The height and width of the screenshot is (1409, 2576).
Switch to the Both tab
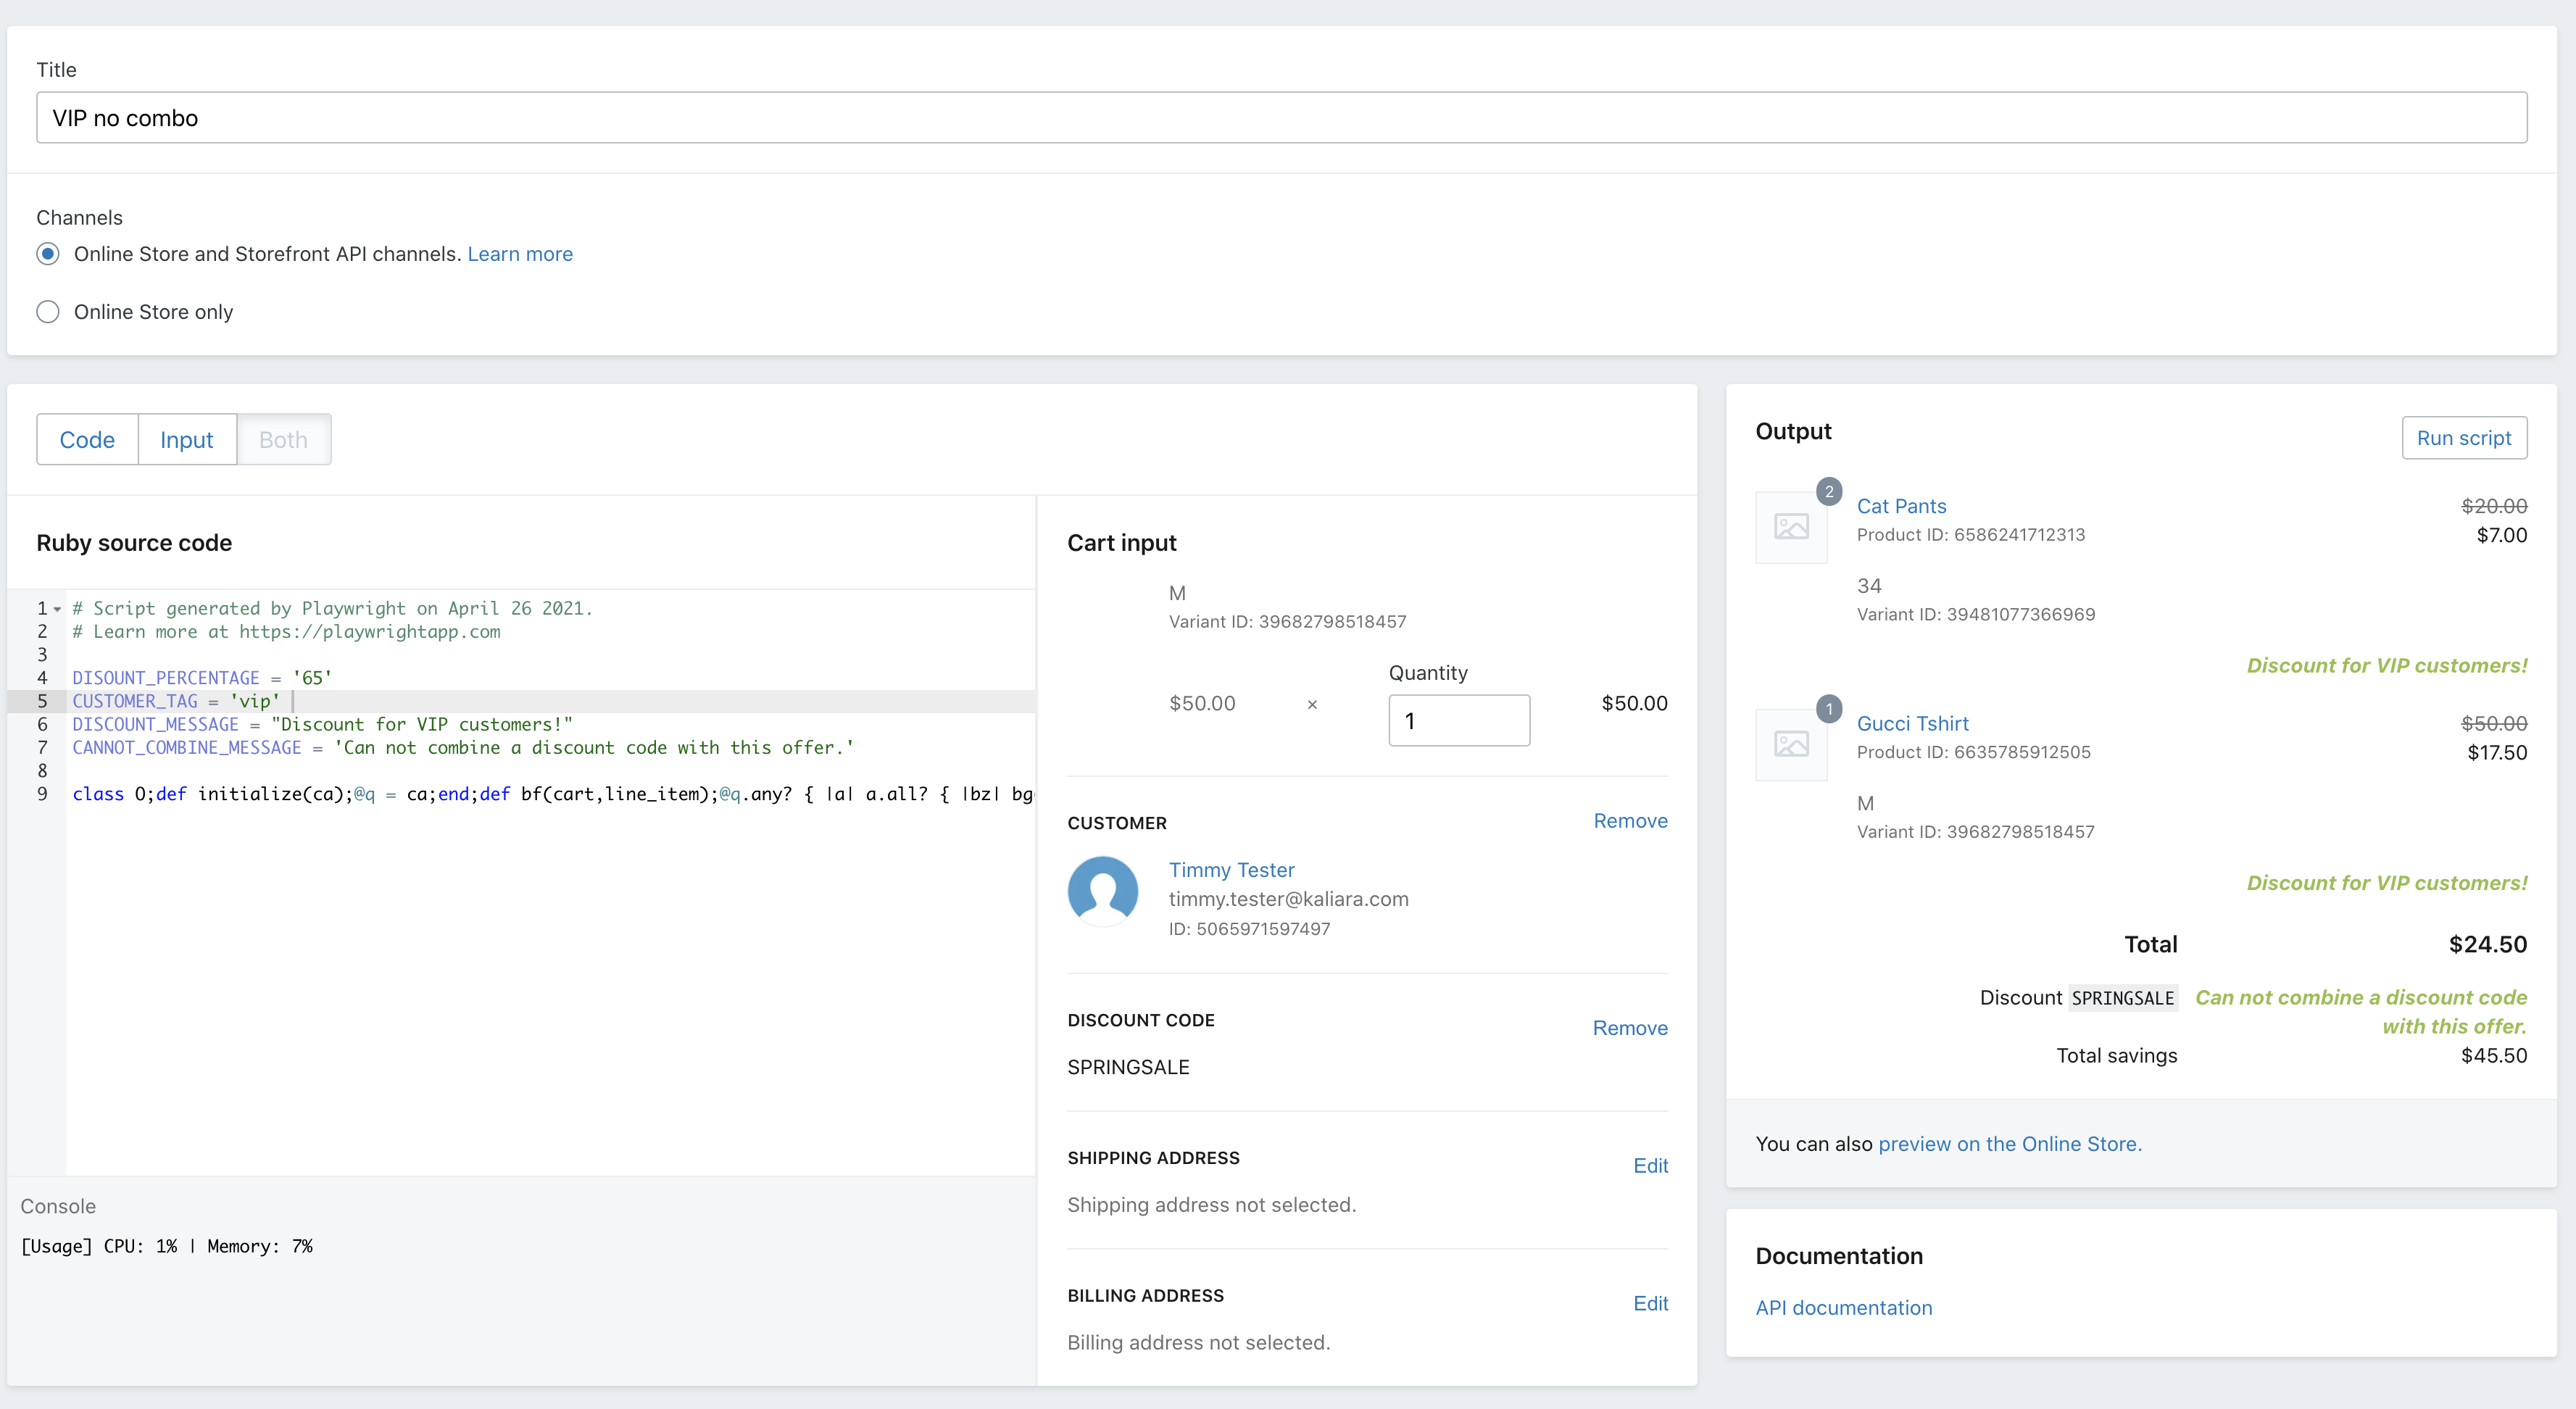coord(283,440)
